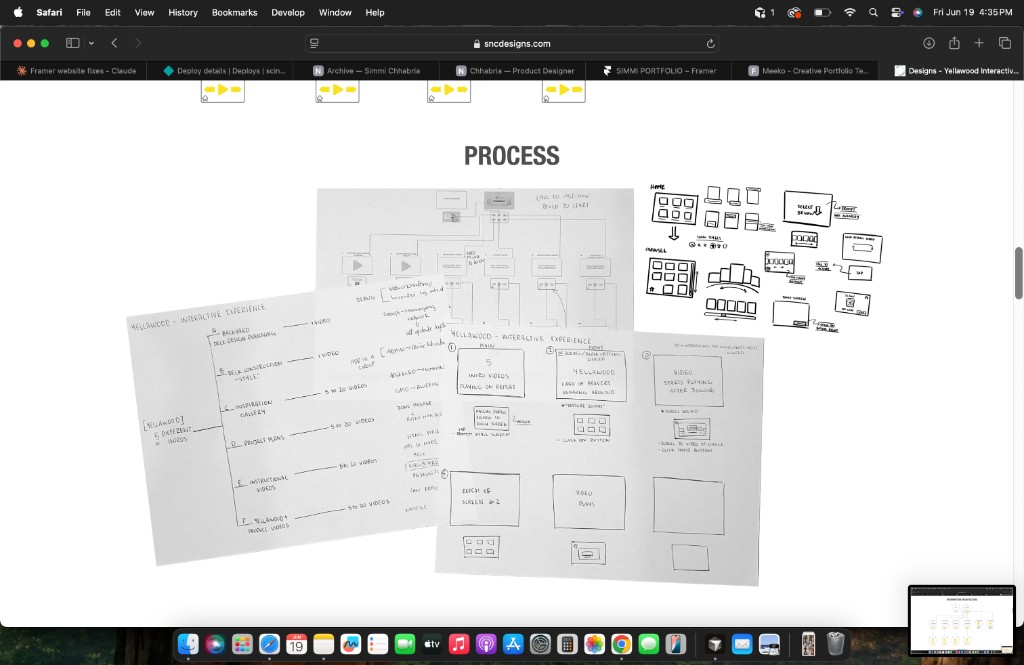
Task: Open the History menu
Action: pyautogui.click(x=183, y=12)
